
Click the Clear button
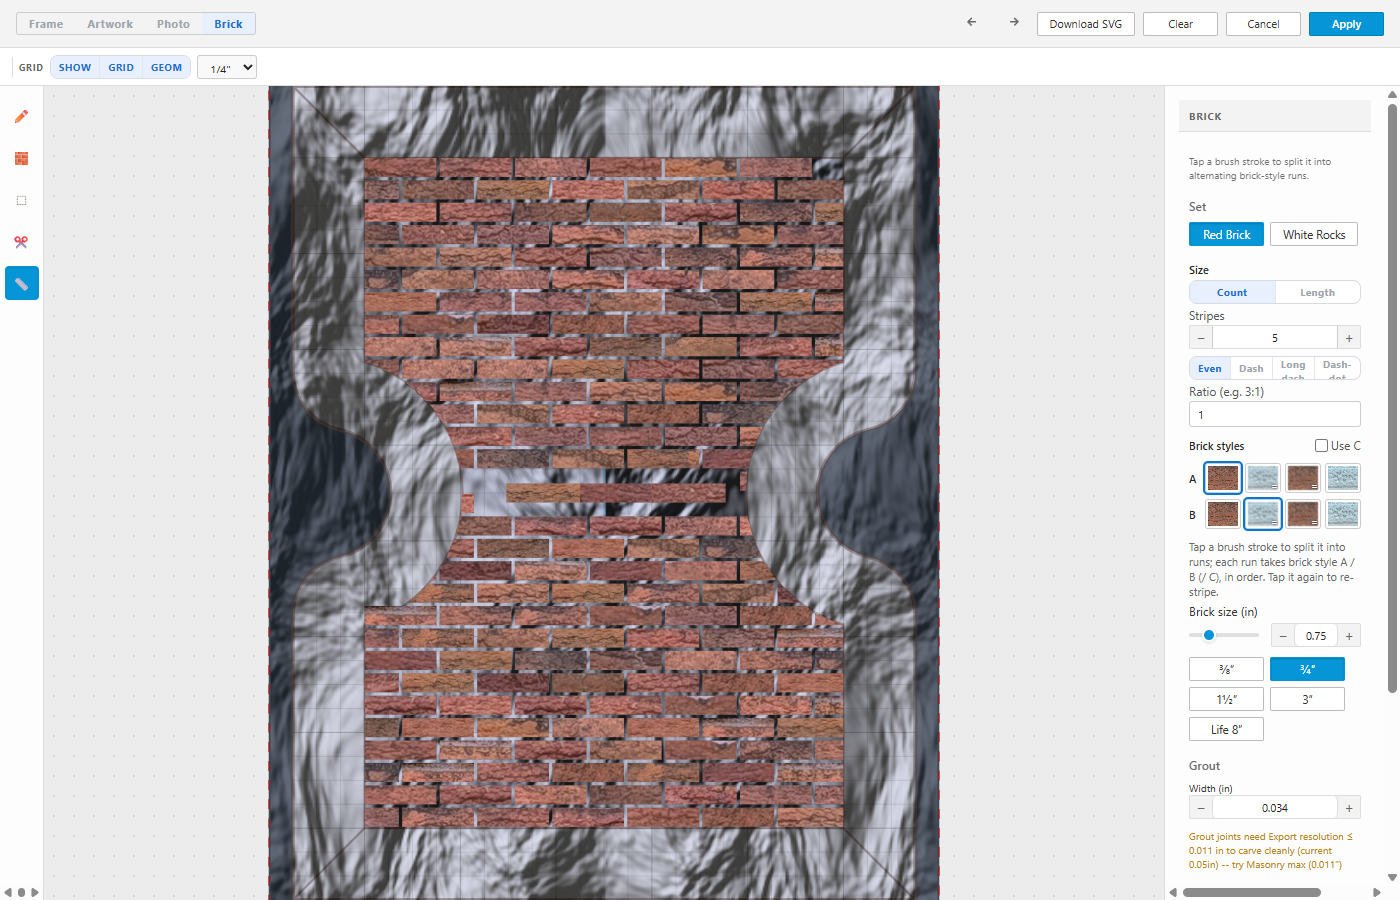pos(1180,24)
